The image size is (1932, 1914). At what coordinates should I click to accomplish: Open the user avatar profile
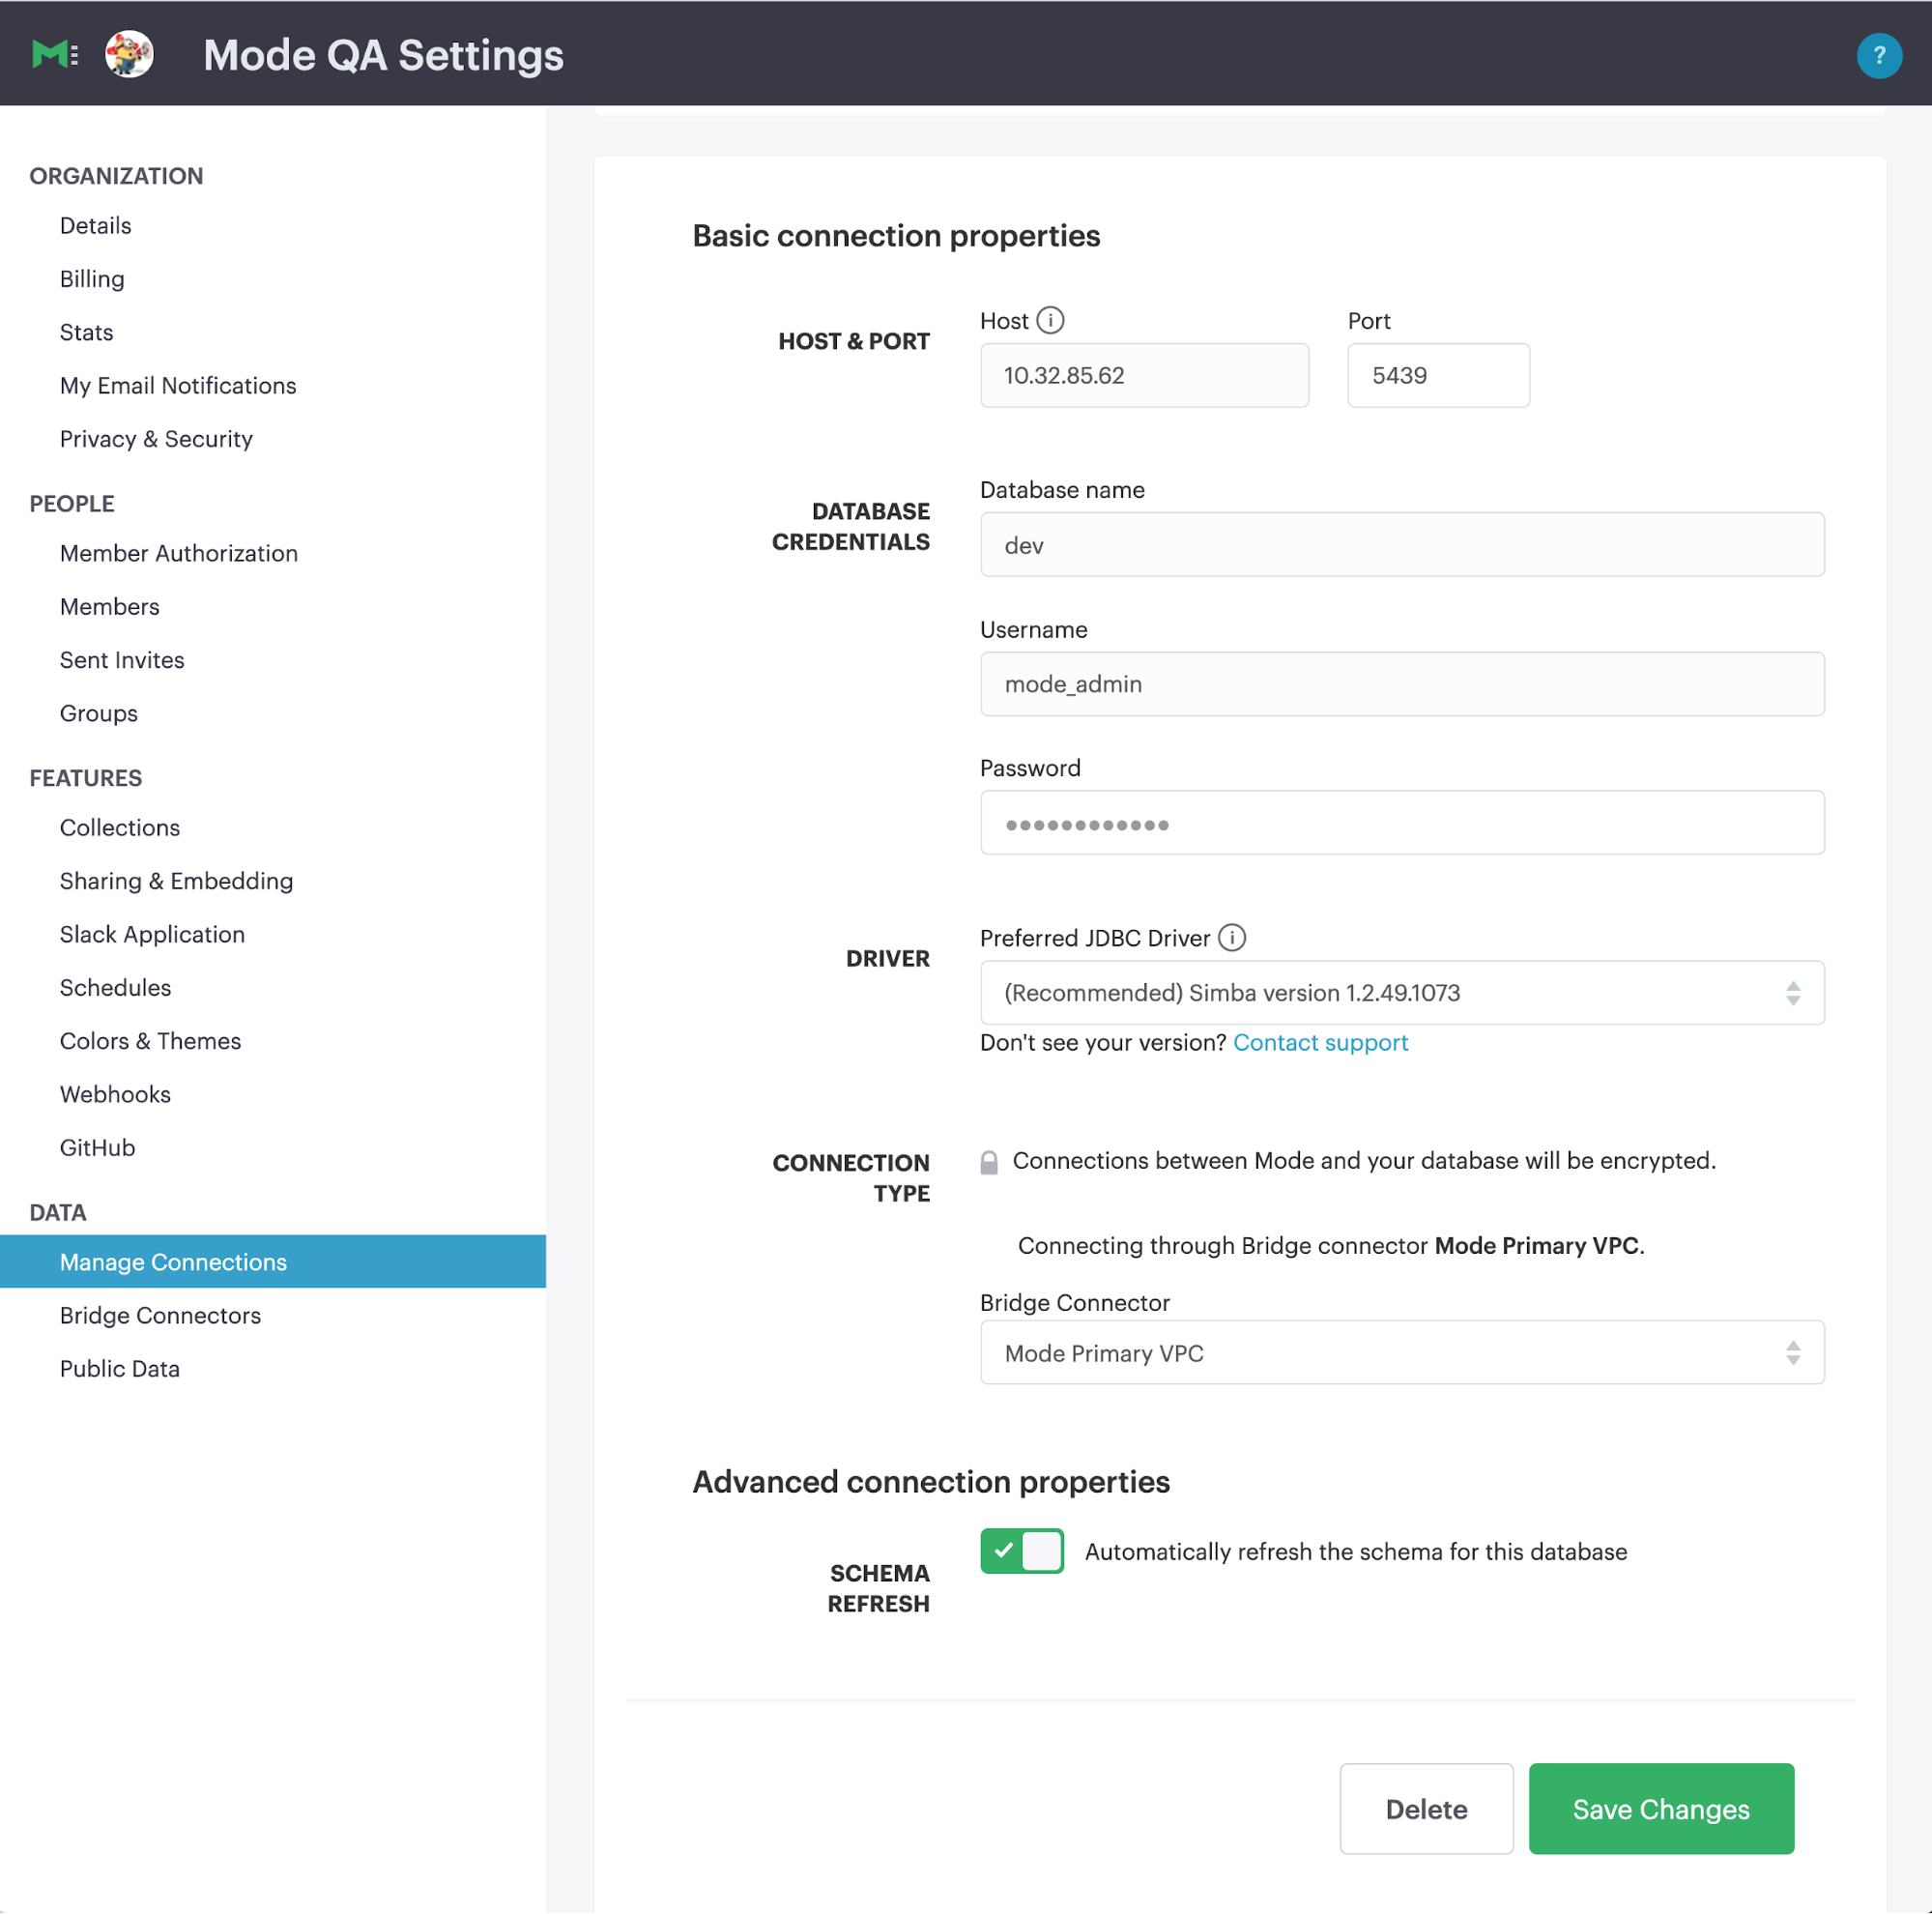click(130, 54)
